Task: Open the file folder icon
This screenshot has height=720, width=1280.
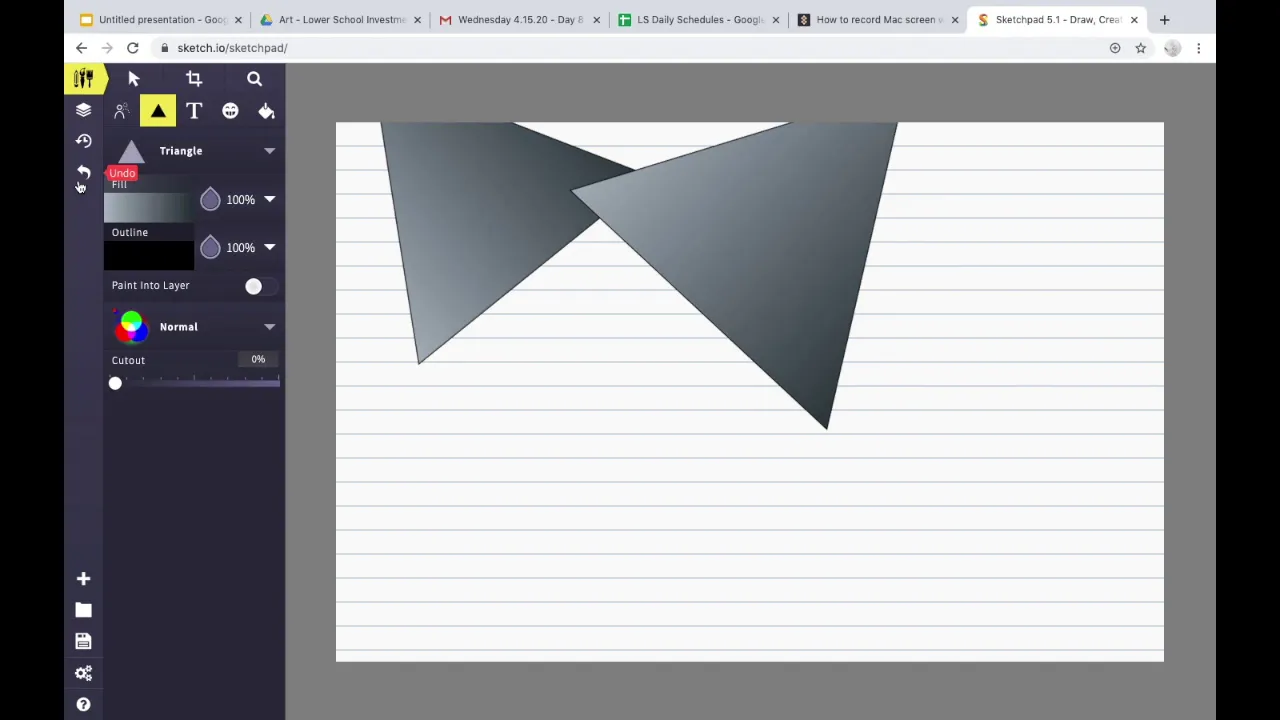Action: [x=83, y=610]
